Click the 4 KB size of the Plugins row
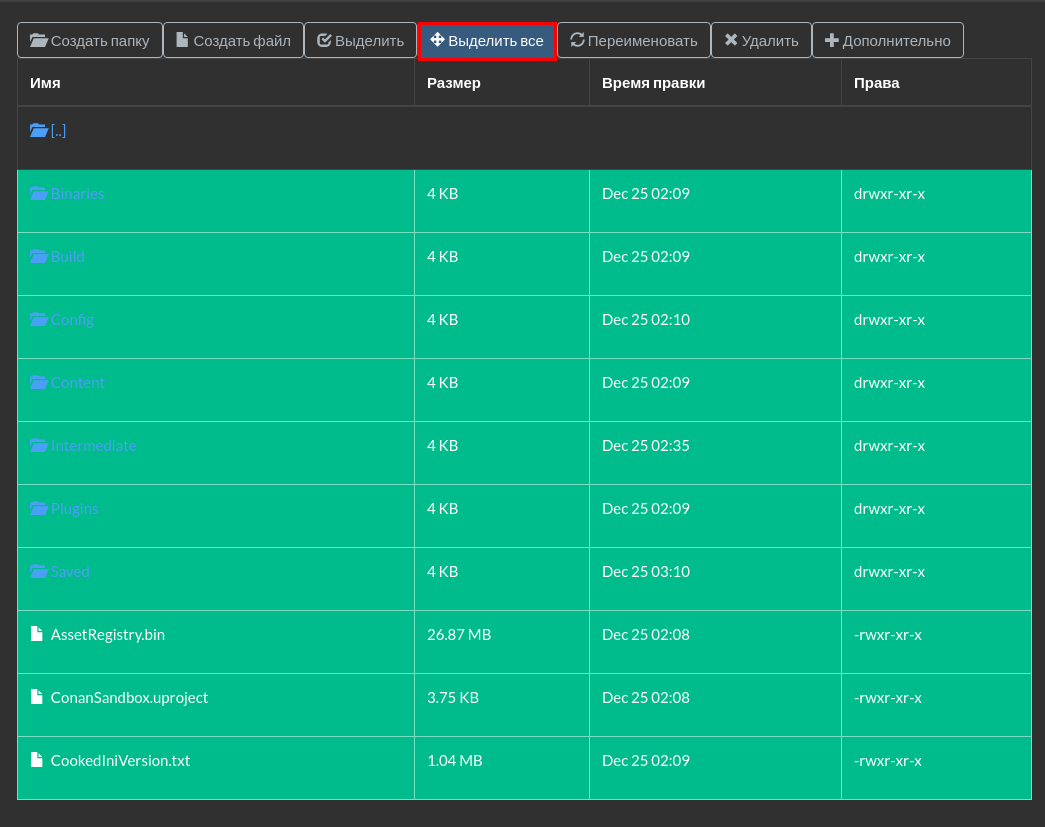Image resolution: width=1045 pixels, height=827 pixels. click(x=443, y=509)
